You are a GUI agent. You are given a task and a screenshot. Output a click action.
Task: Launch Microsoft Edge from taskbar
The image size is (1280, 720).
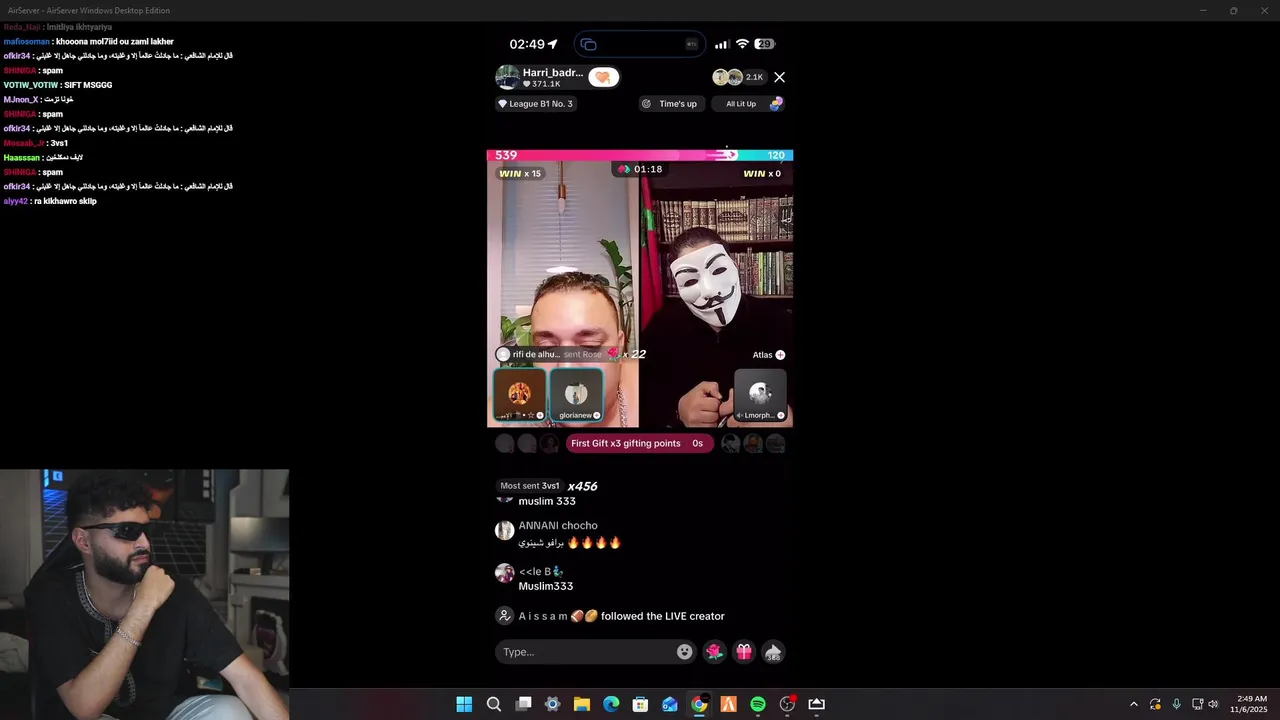(x=611, y=704)
